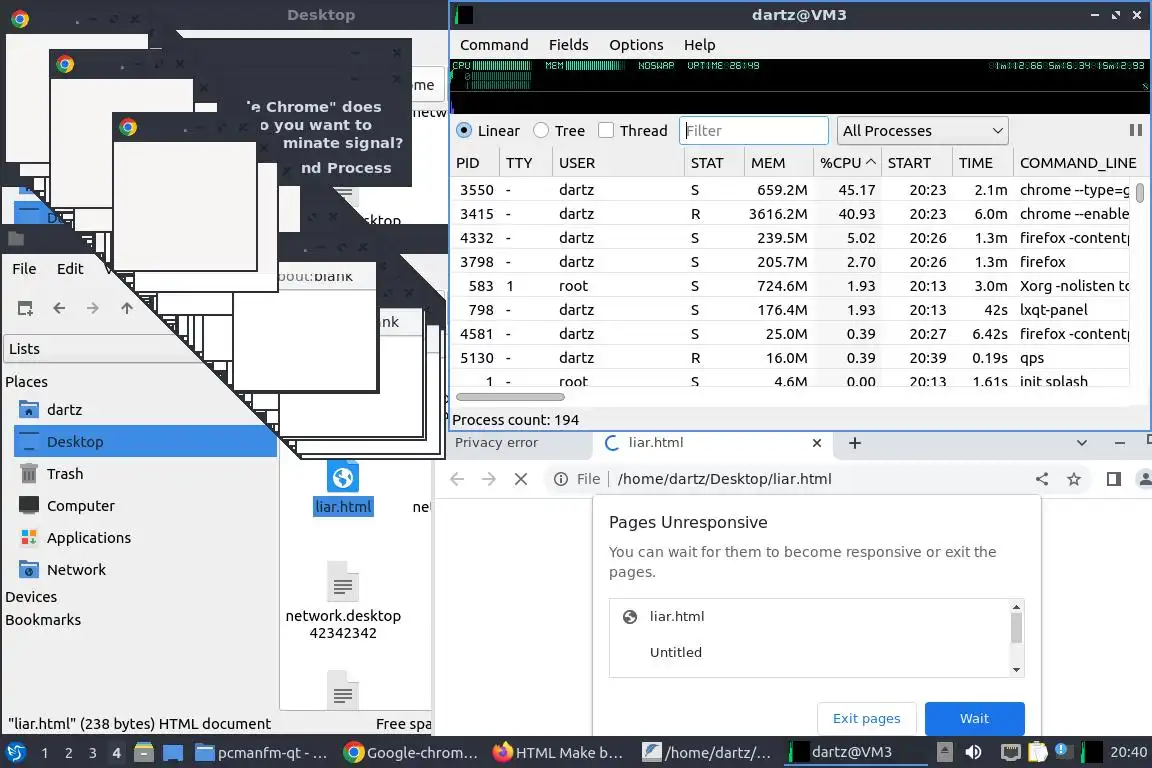The image size is (1152, 768).
Task: Go forward in the file manager
Action: [93, 308]
